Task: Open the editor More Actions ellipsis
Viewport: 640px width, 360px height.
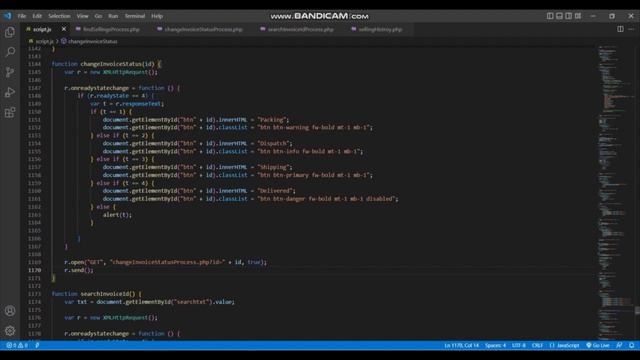Action: point(631,29)
